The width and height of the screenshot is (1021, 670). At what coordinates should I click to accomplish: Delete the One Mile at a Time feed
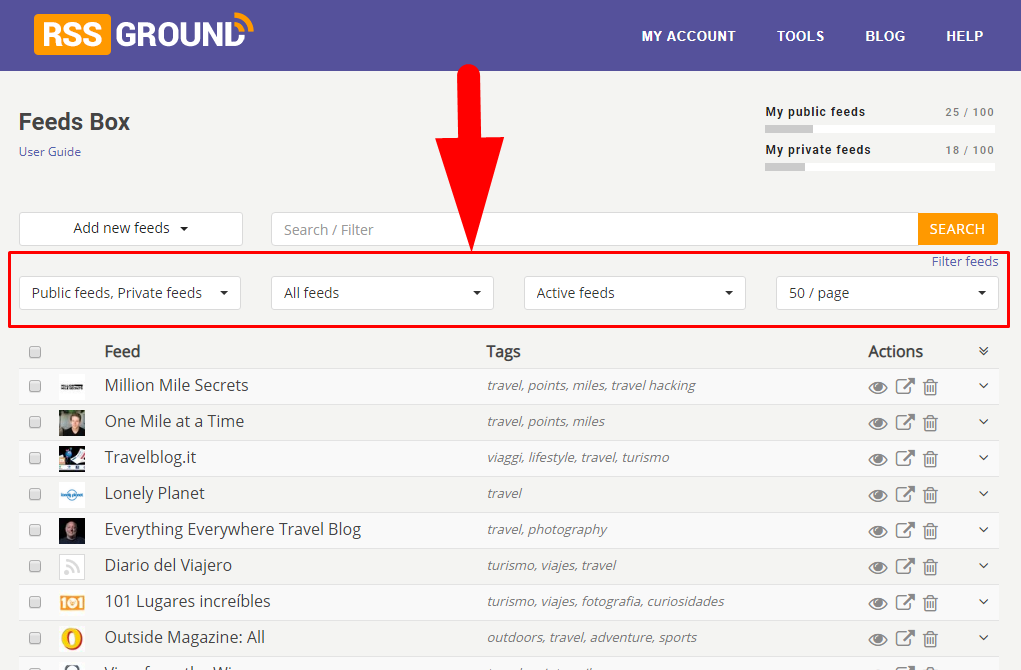click(x=930, y=423)
